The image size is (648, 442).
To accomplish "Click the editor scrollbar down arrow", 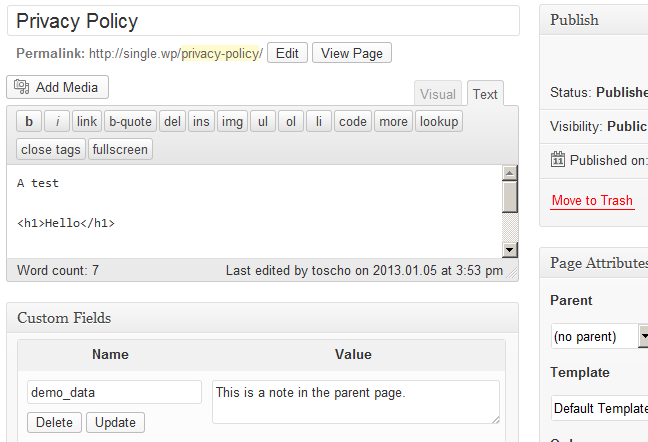I will pyautogui.click(x=510, y=250).
